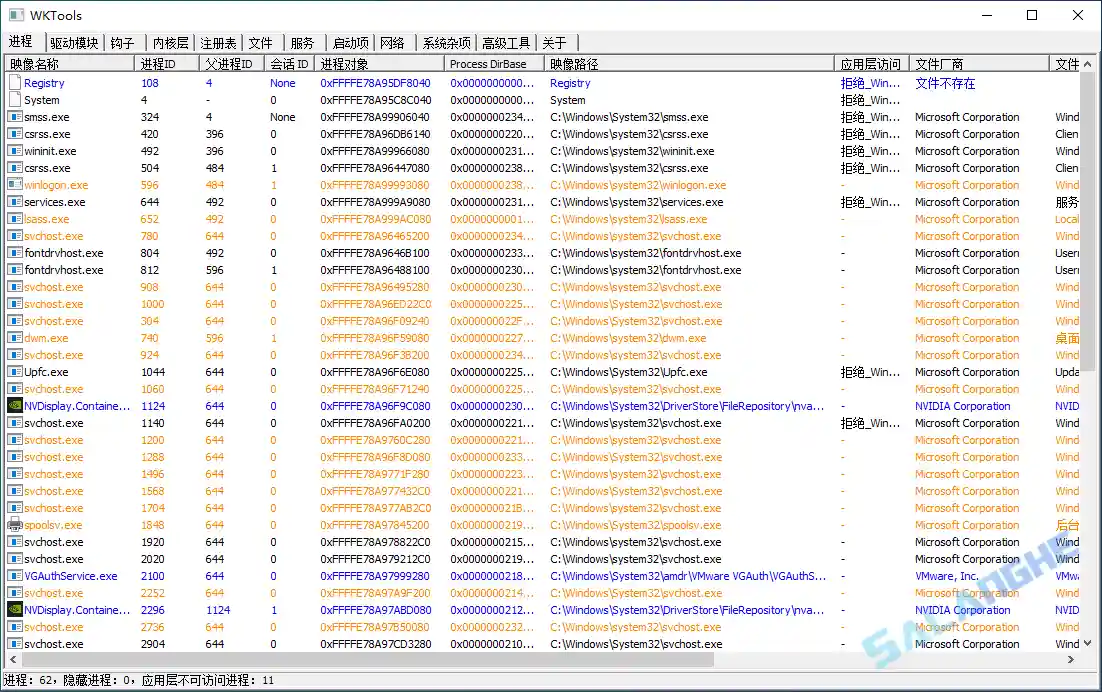Open the 注册表 tab
Screen dimensions: 1102x692
click(x=218, y=43)
